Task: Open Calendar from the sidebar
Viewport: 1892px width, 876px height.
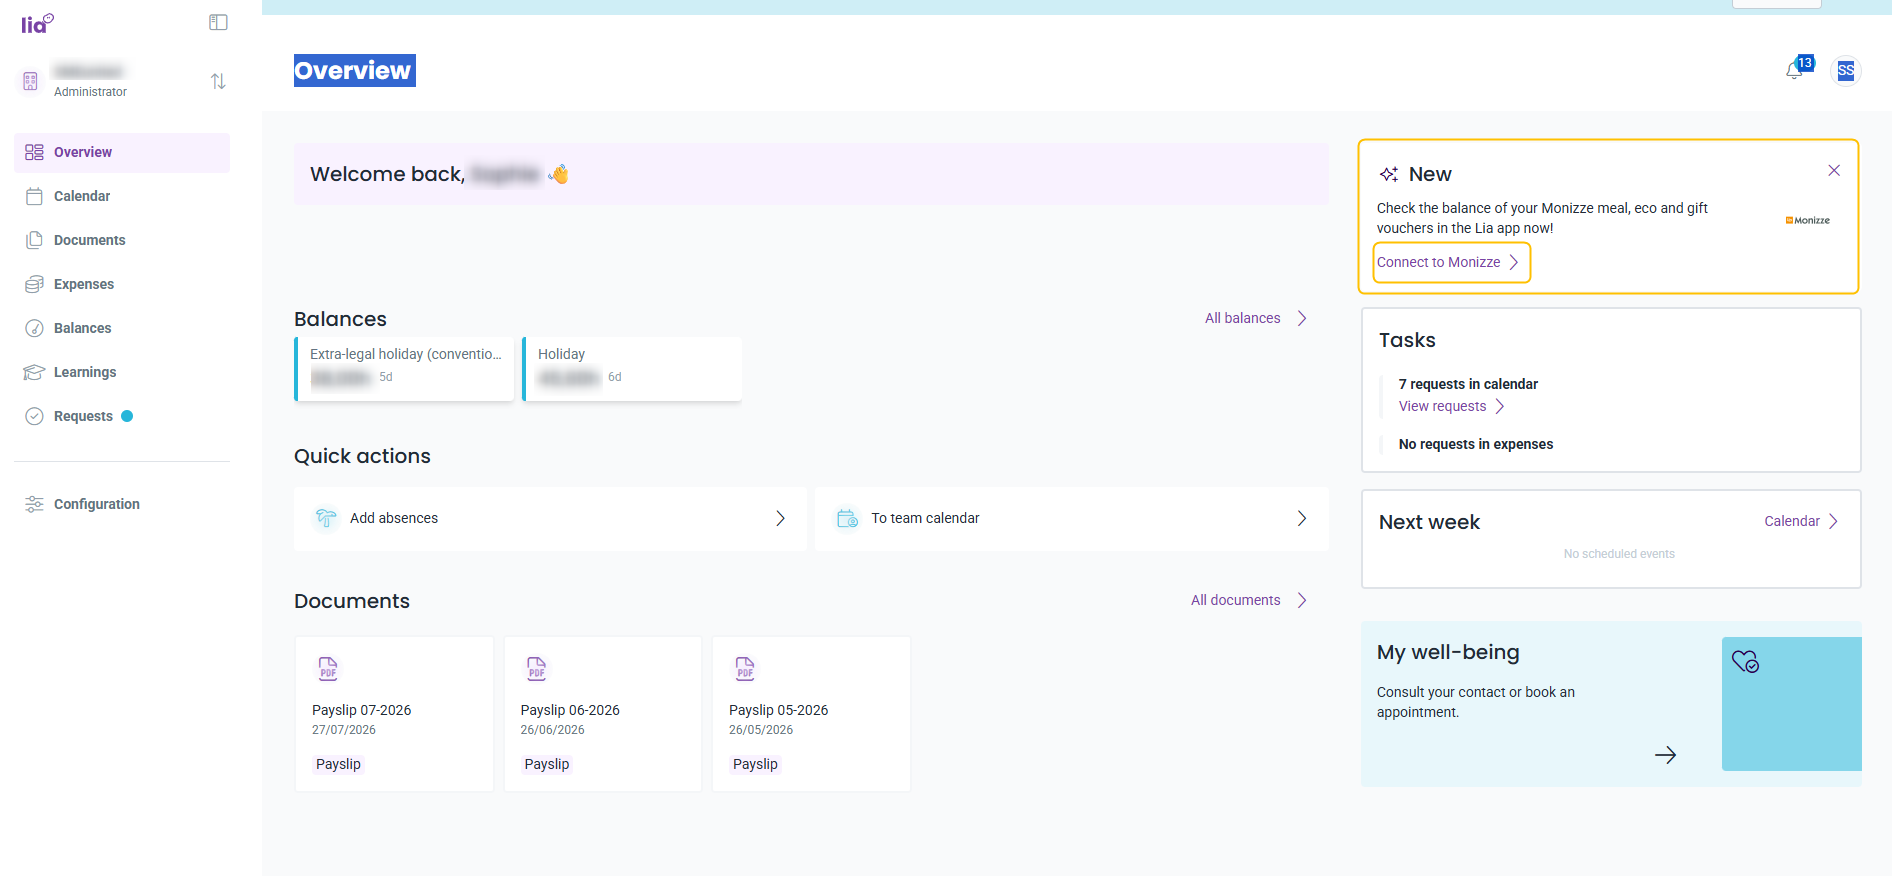Action: (122, 196)
